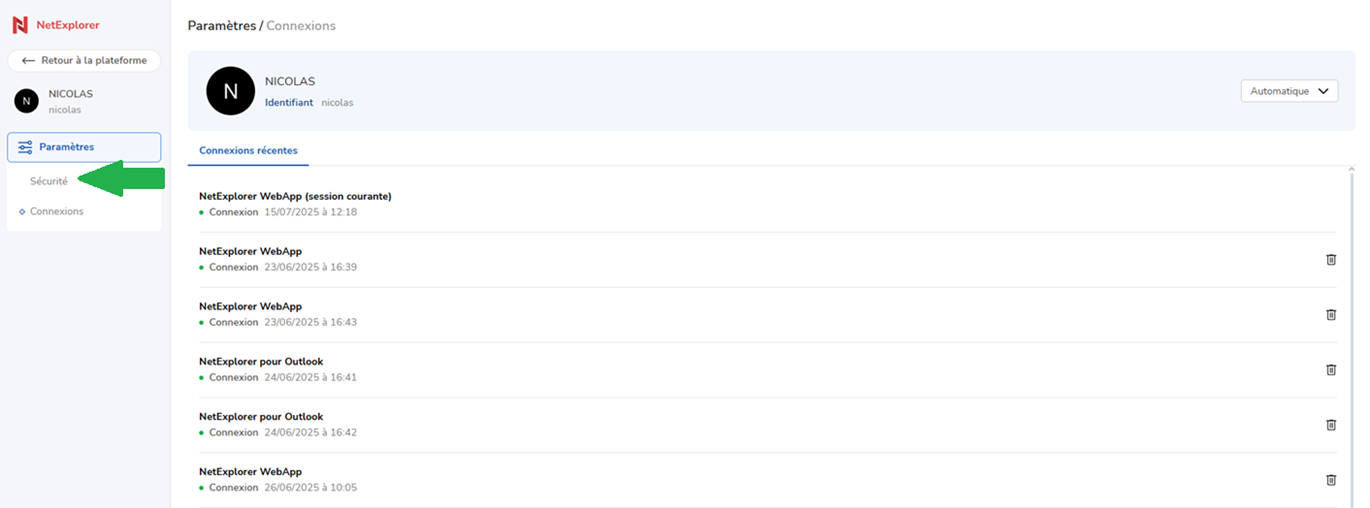The width and height of the screenshot is (1370, 508).
Task: Click the sidebar N user avatar
Action: coord(27,101)
